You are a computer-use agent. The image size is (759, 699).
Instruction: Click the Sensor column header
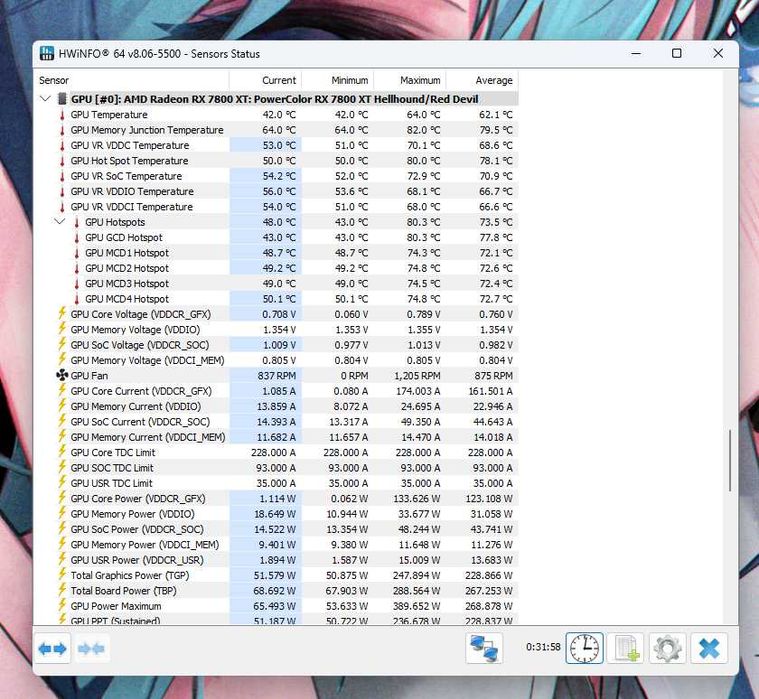tap(132, 80)
